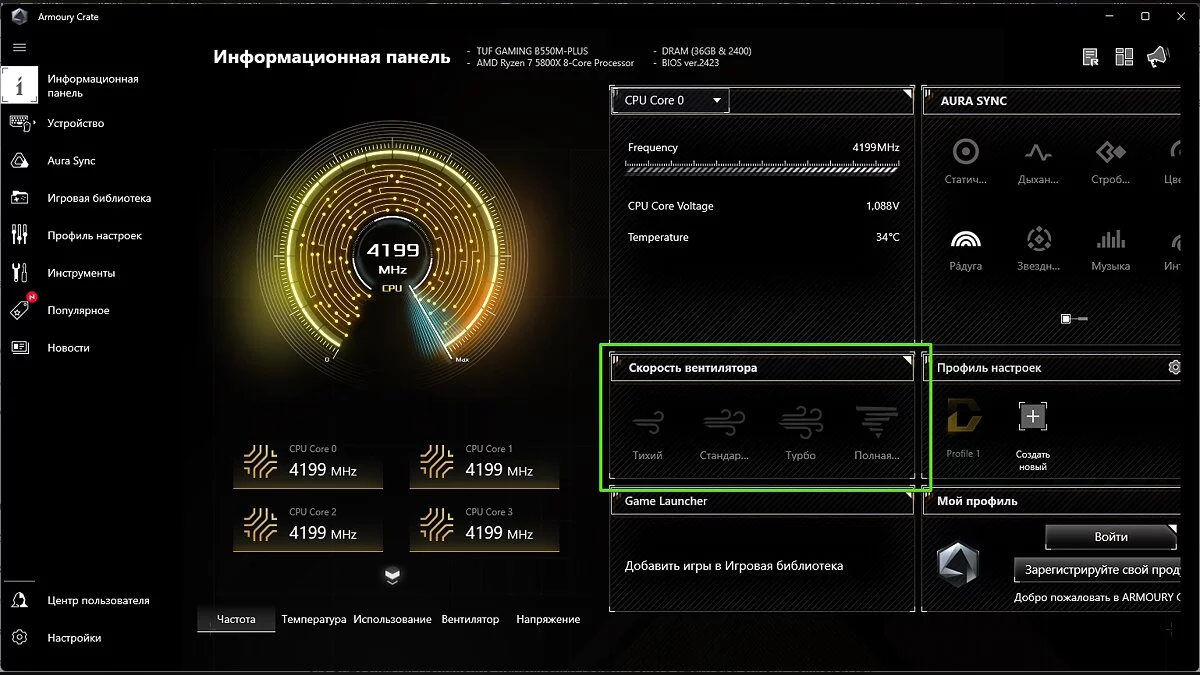Click the Профиль настроек sliders icon

point(19,235)
